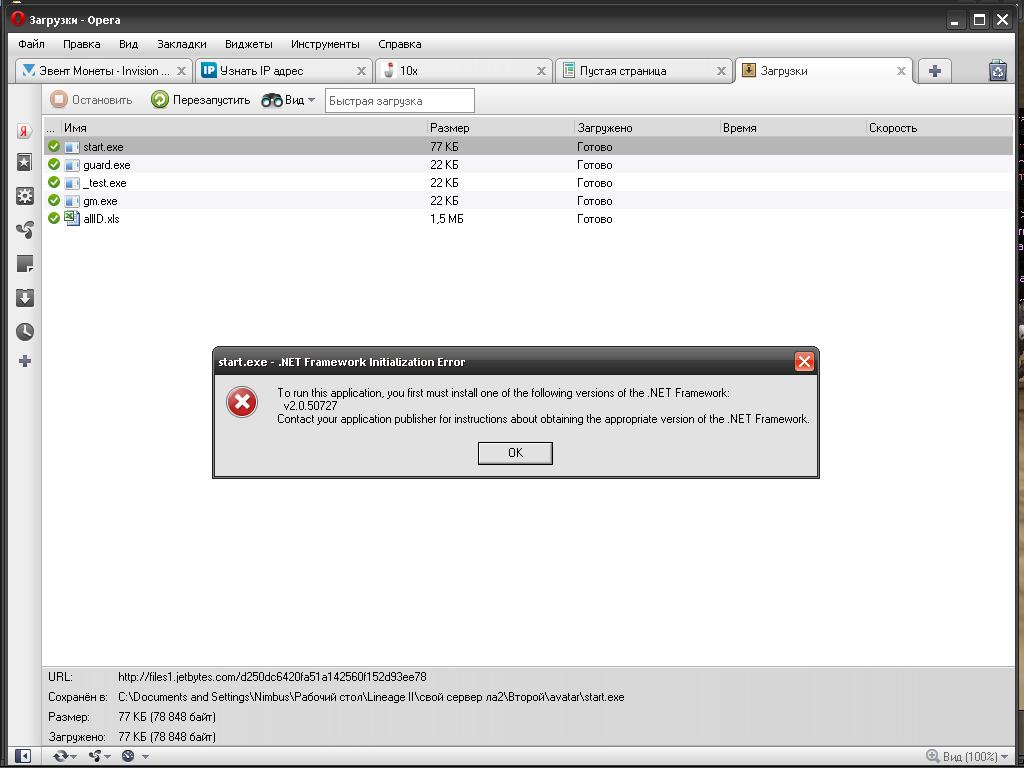Close the Загрузки tab

(901, 71)
